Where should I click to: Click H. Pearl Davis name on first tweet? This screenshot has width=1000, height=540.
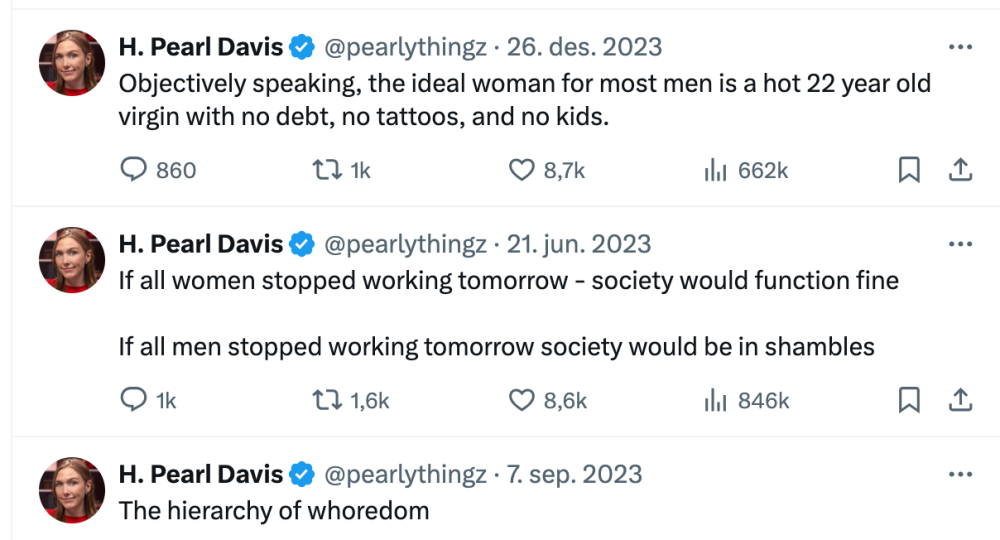[200, 47]
